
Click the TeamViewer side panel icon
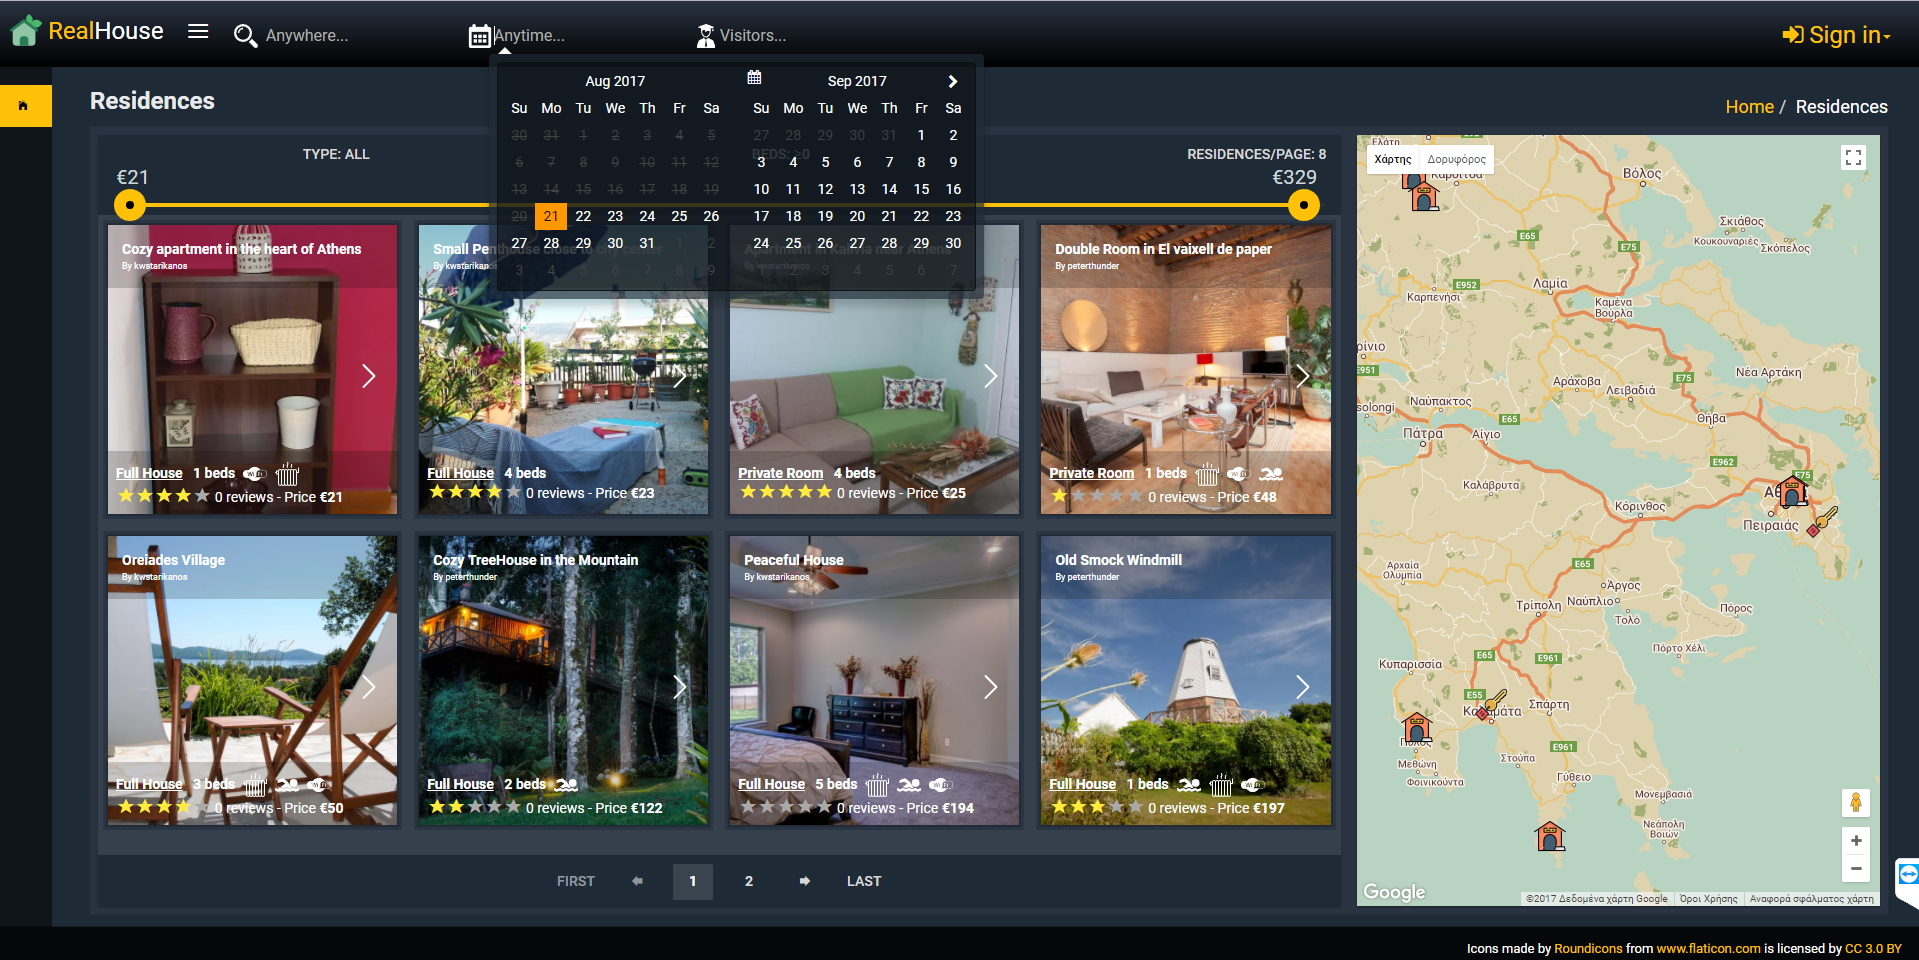pyautogui.click(x=1908, y=875)
